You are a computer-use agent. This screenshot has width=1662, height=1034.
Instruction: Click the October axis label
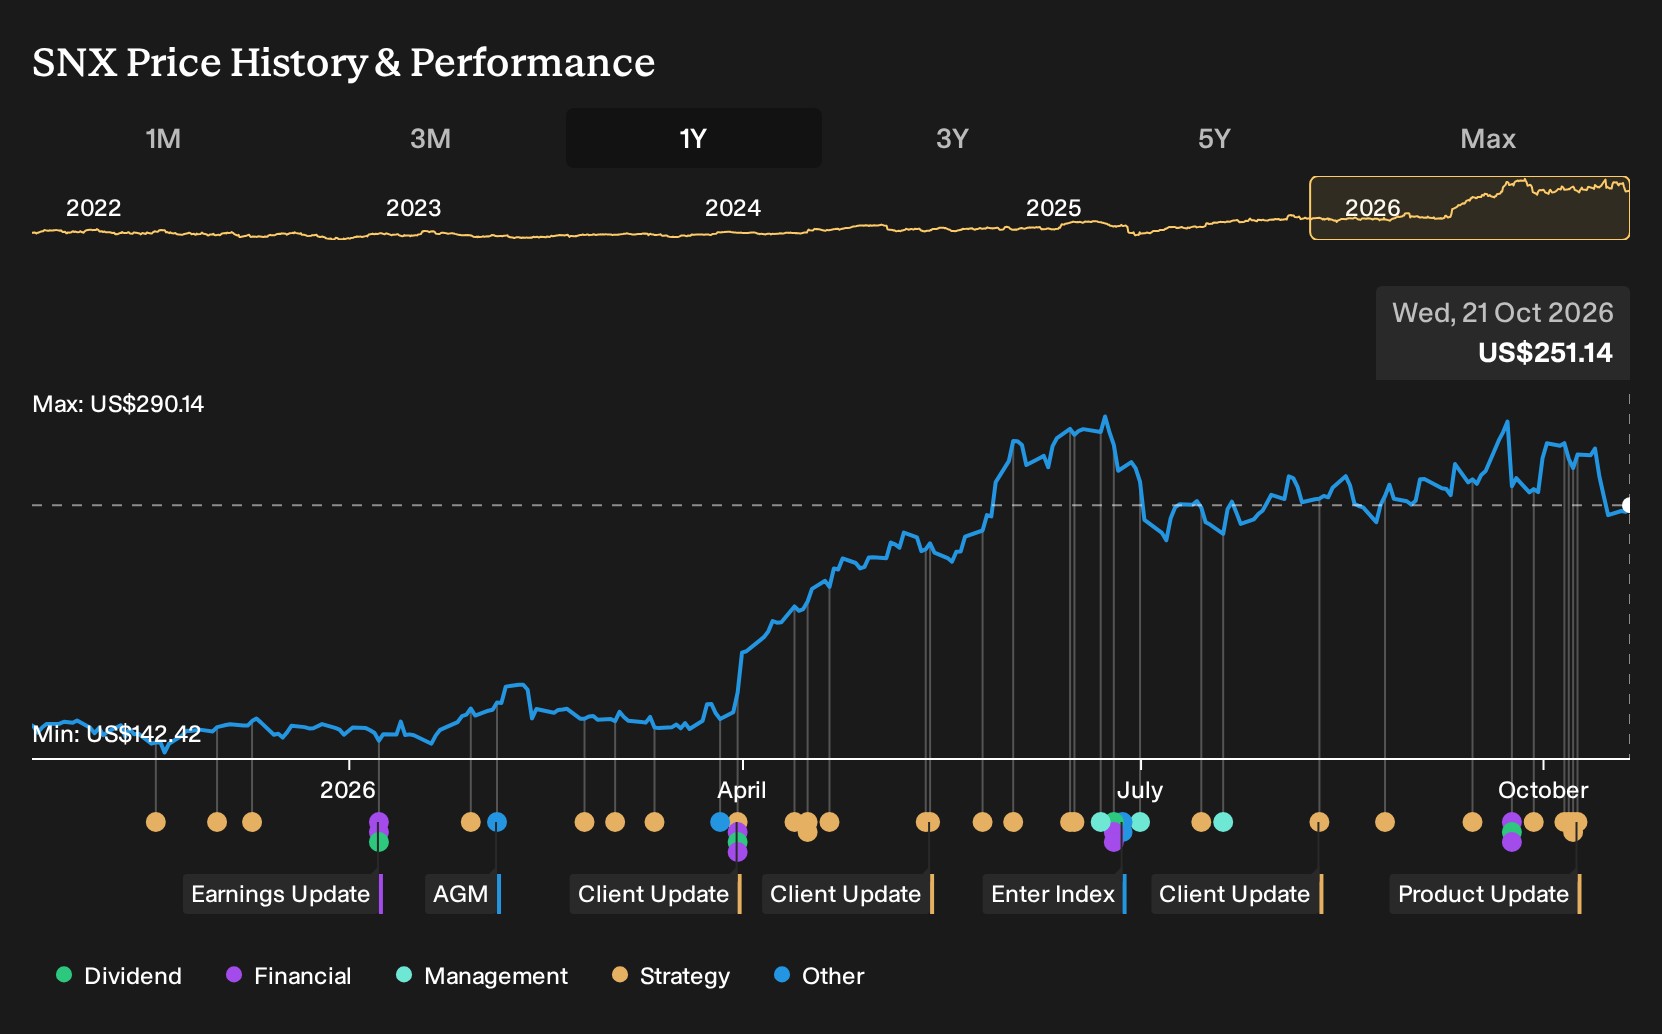1543,790
